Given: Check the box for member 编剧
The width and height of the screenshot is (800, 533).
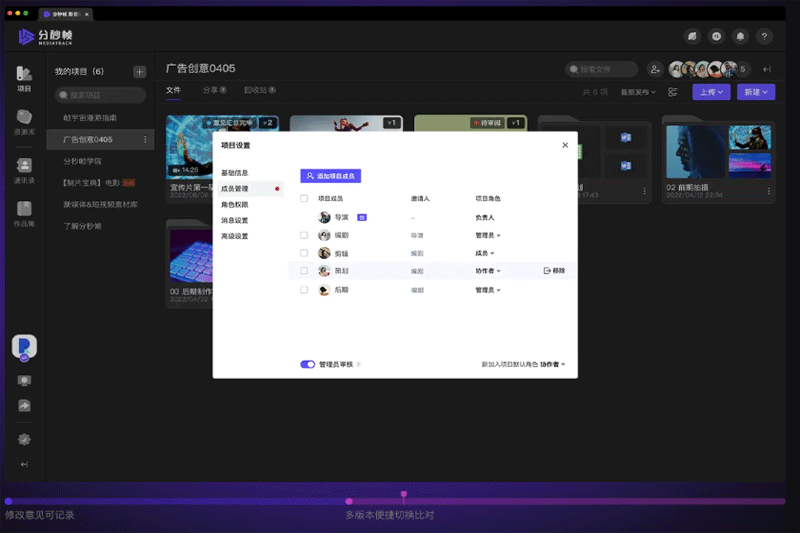Looking at the screenshot, I should [x=304, y=235].
